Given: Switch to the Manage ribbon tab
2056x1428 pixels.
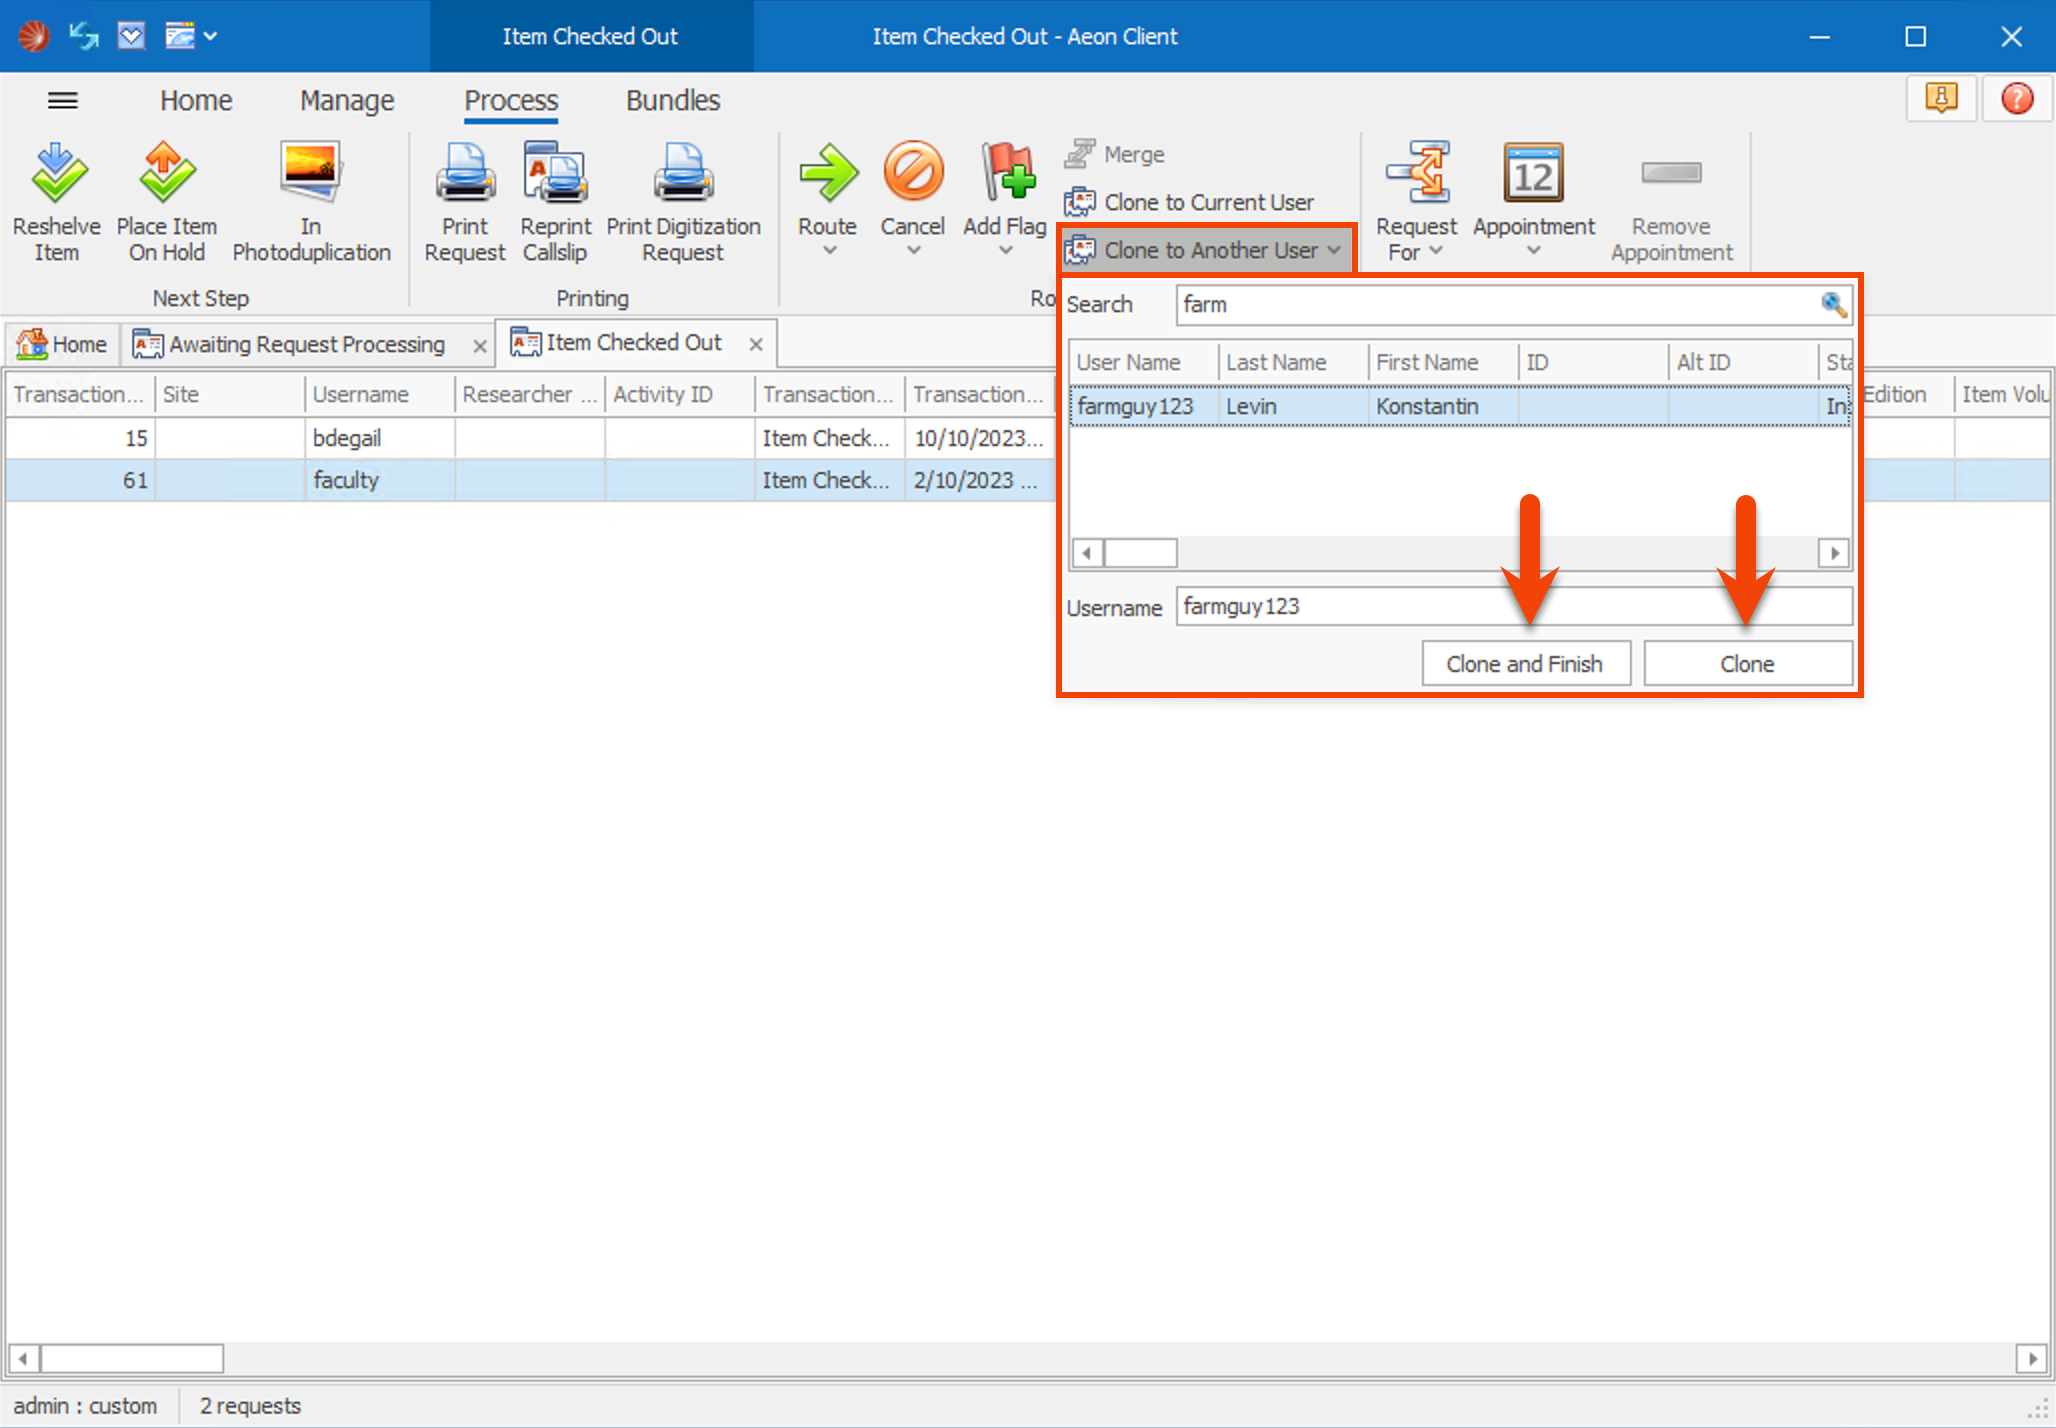Looking at the screenshot, I should click(347, 100).
